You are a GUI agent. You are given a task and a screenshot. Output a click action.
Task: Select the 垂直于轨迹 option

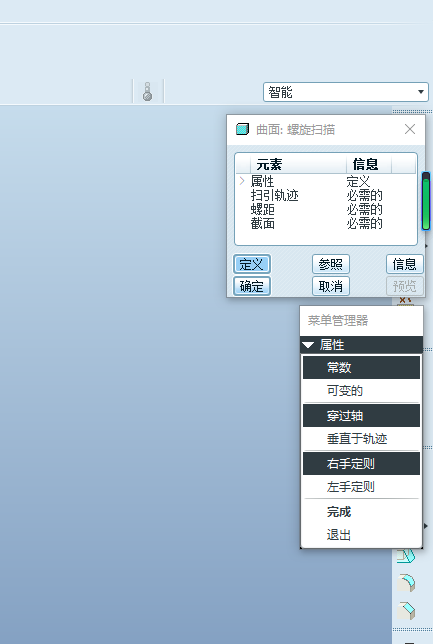(x=361, y=439)
